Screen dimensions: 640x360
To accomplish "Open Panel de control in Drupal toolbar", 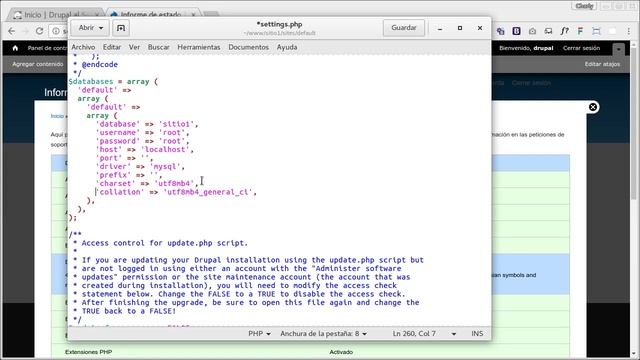I will click(47, 48).
